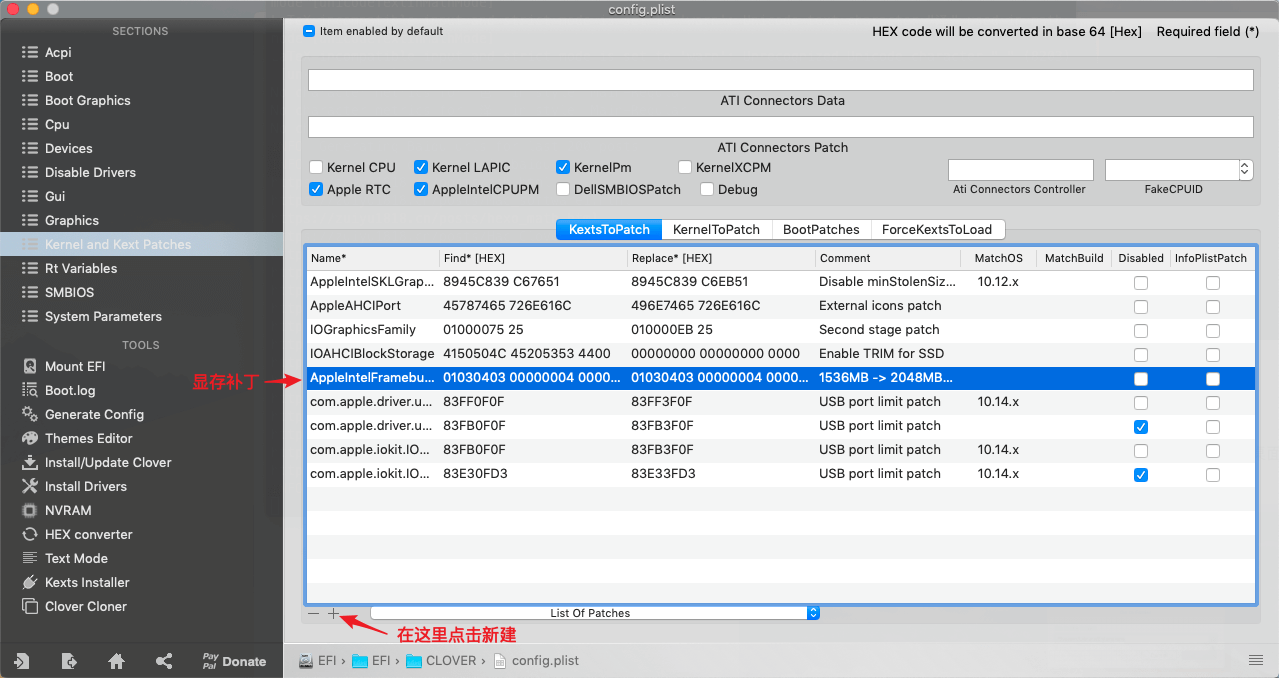The image size is (1279, 678).
Task: Enable the Kernel CPU checkbox
Action: (x=317, y=168)
